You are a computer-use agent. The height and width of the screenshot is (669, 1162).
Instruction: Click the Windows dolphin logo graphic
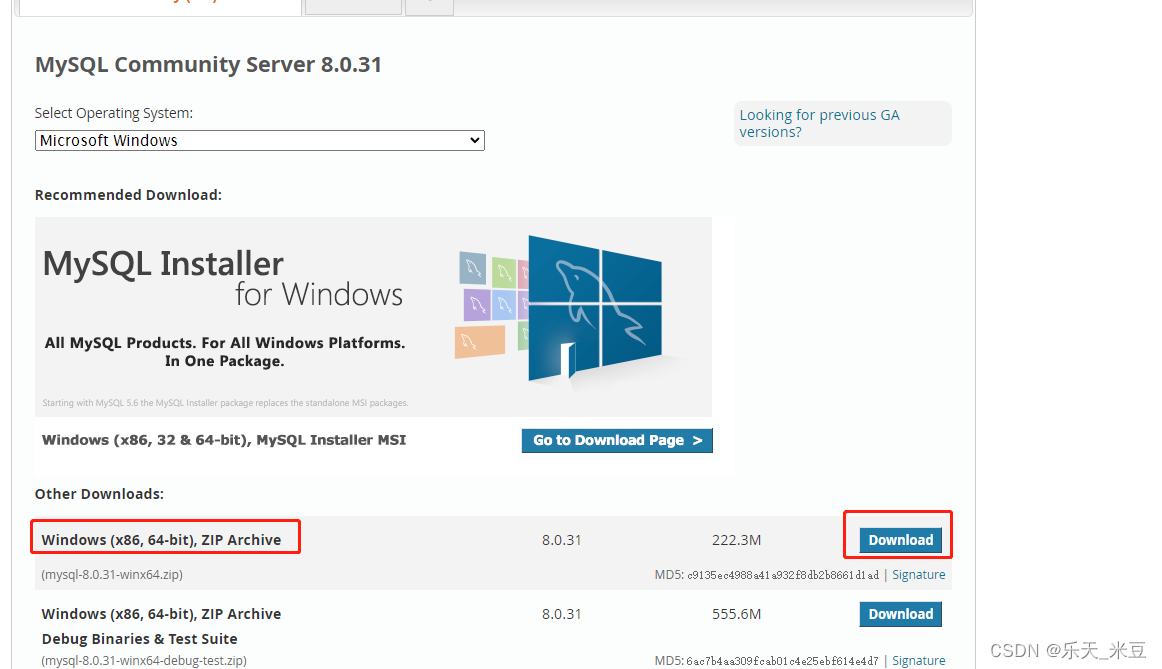point(595,307)
